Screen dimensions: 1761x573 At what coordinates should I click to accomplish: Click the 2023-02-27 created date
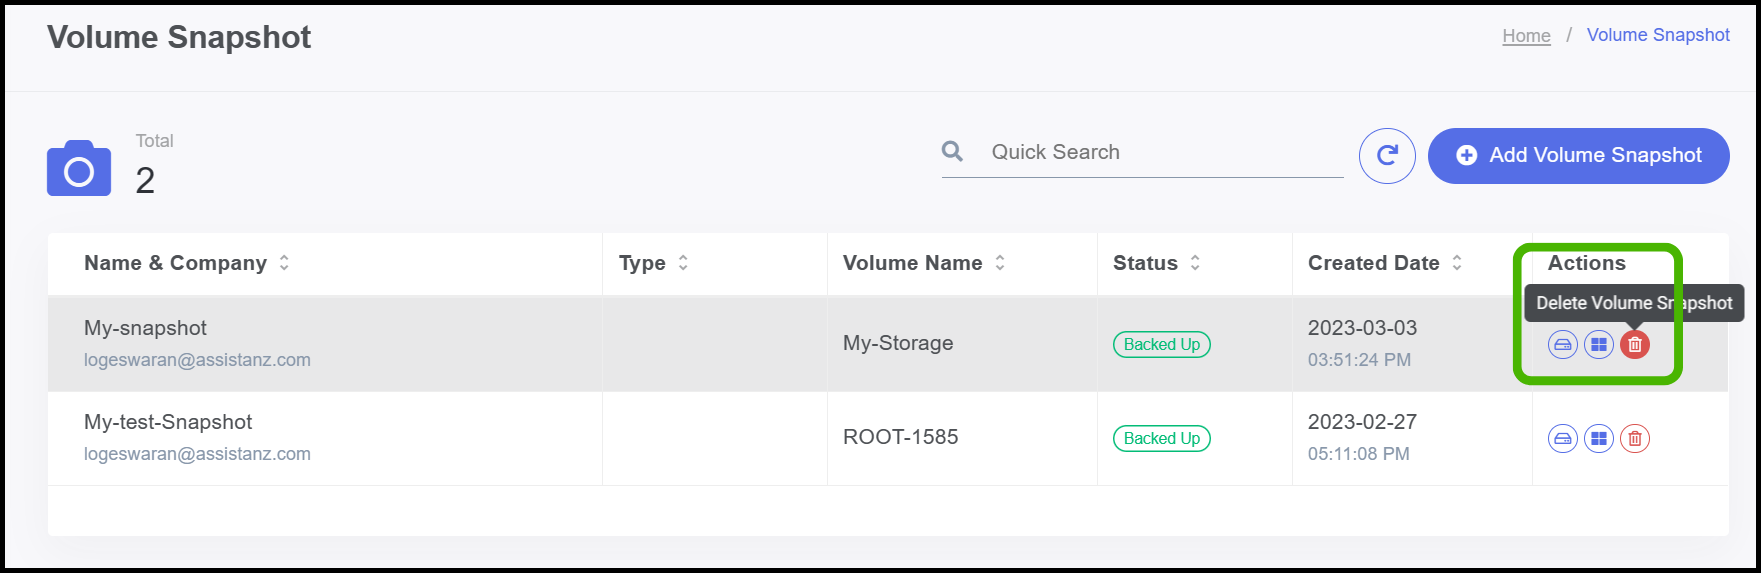1362,422
